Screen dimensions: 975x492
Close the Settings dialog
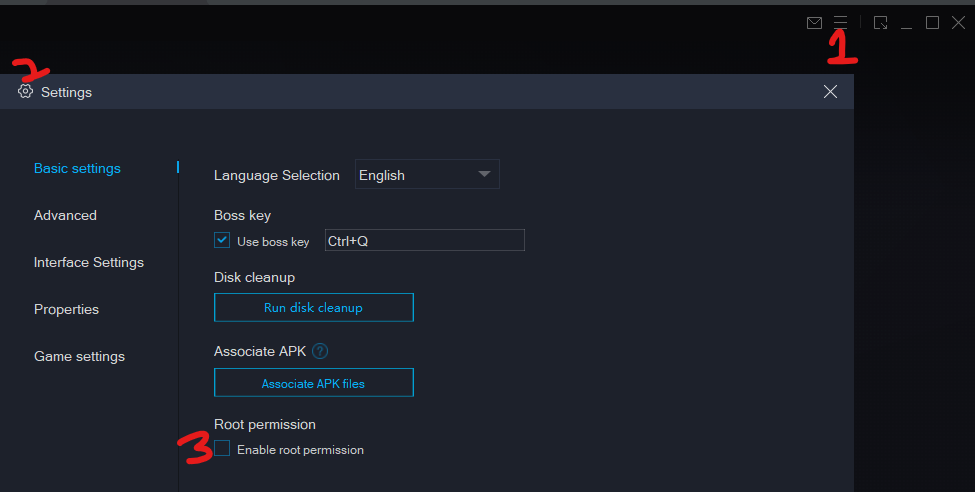830,92
